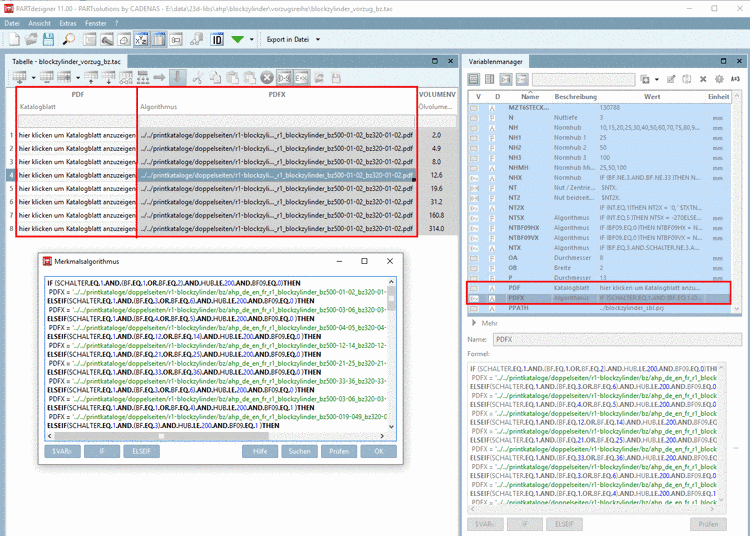Screen dimensions: 750x536
Task: Open dropdown arrow next to green triangle
Action: pyautogui.click(x=252, y=40)
